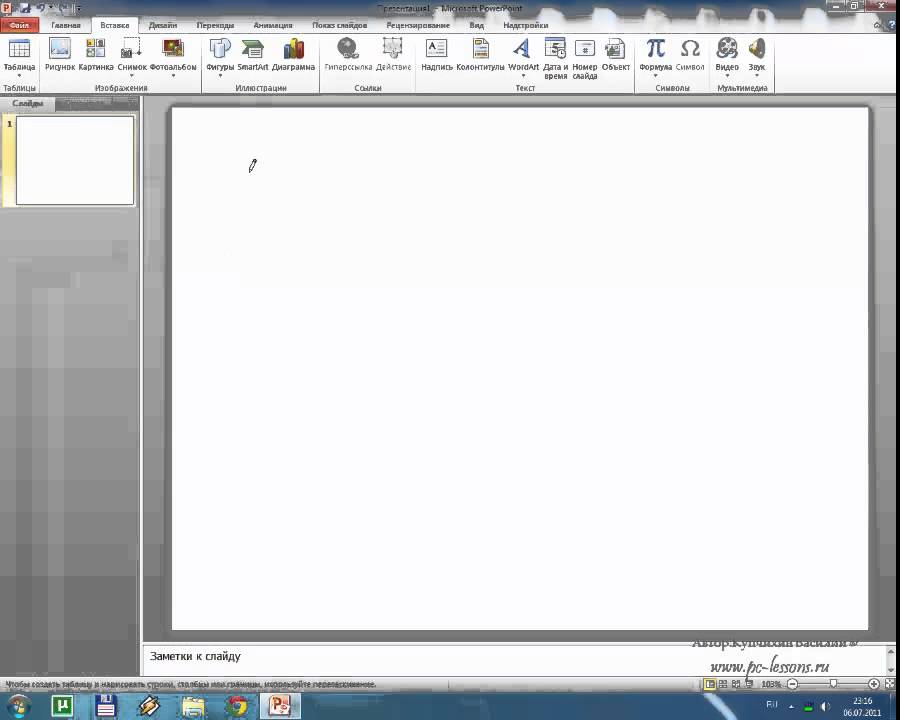Screen dimensions: 900x720
Task: Switch to the Дизайн tab
Action: pyautogui.click(x=162, y=25)
